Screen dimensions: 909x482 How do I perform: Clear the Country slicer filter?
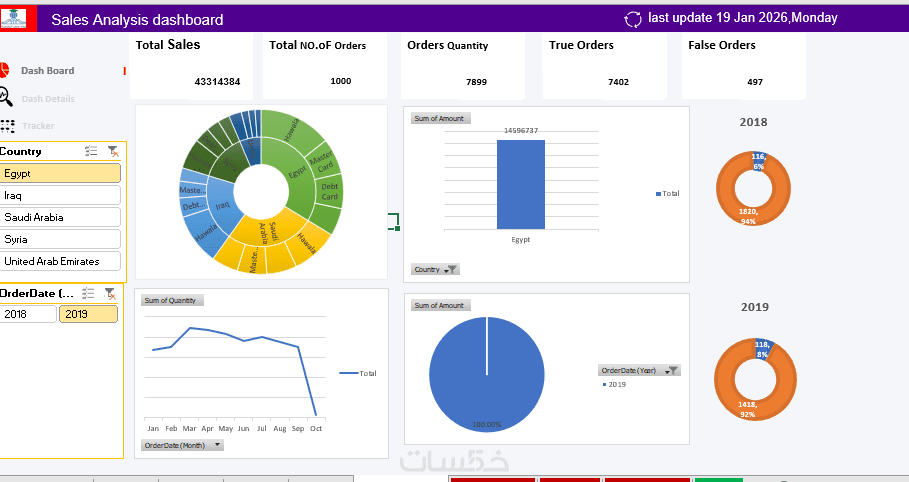pyautogui.click(x=113, y=151)
